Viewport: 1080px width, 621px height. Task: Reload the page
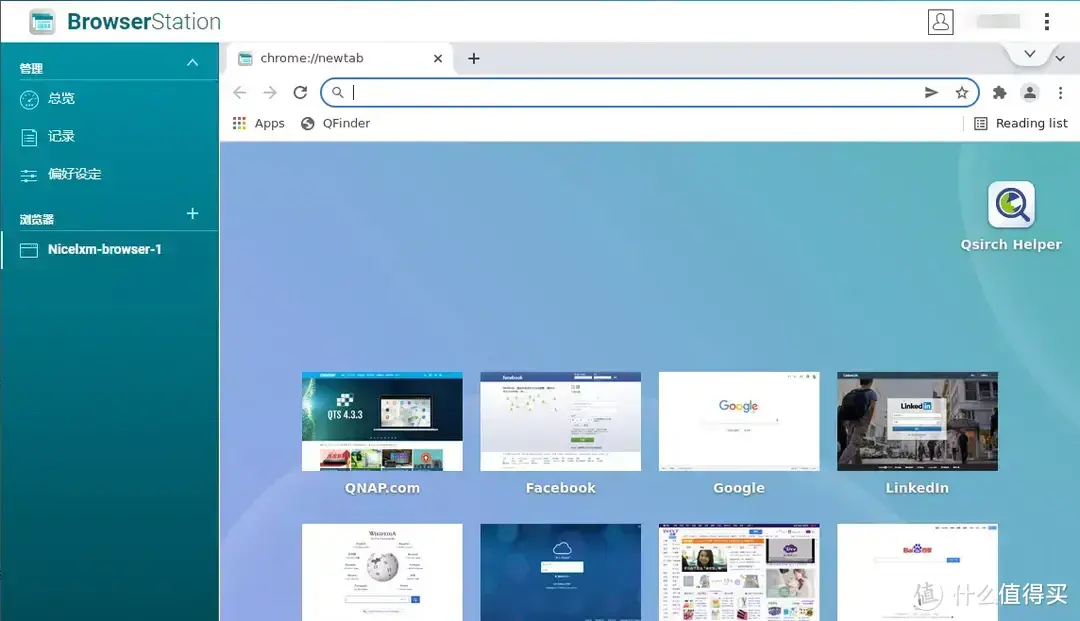300,92
